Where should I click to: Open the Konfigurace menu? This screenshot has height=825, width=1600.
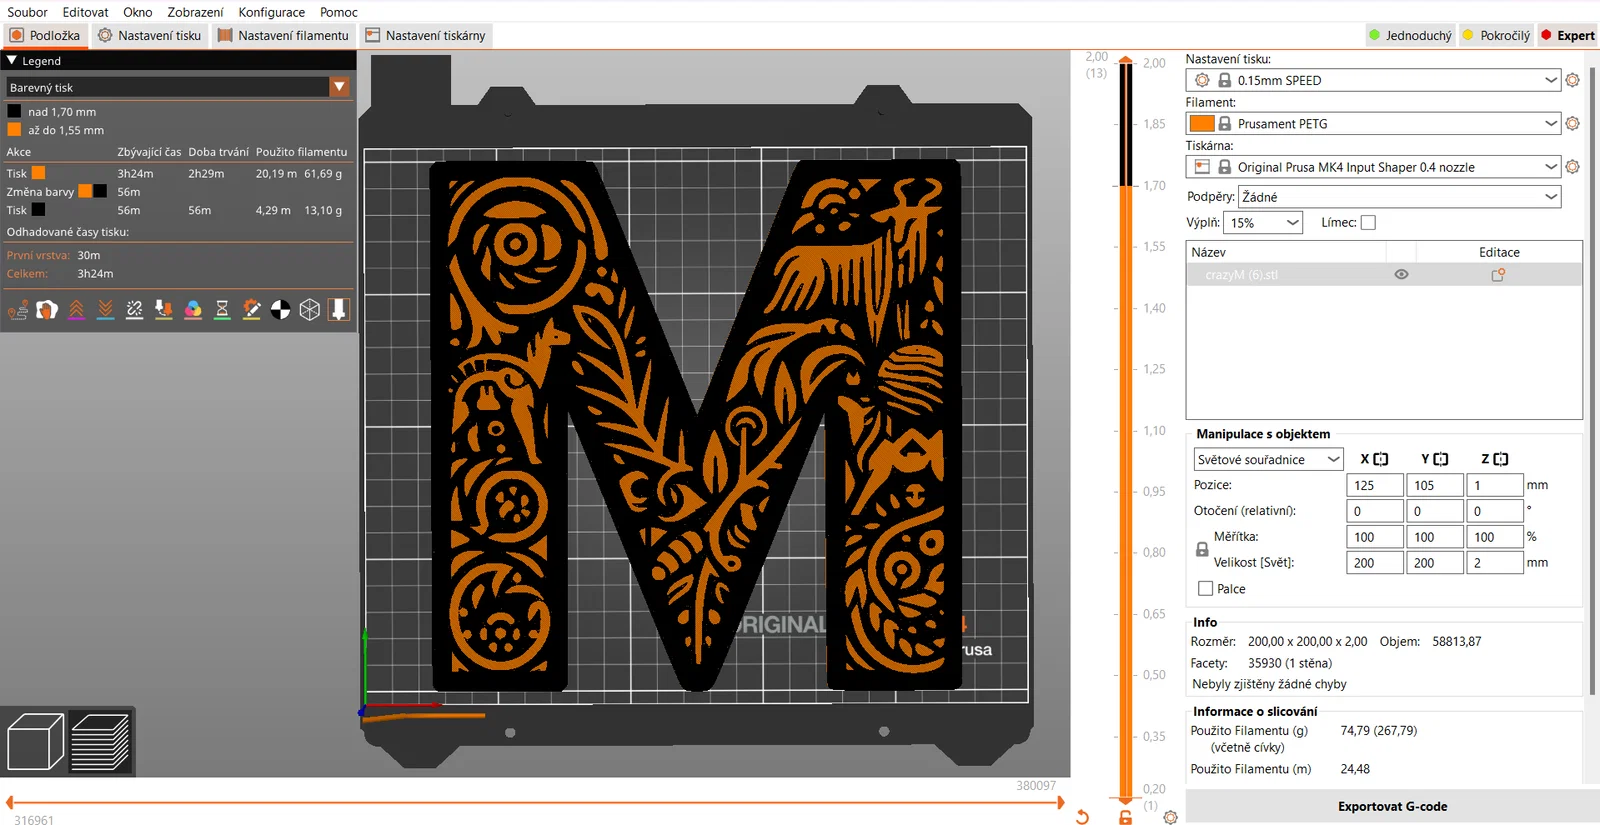[x=272, y=12]
